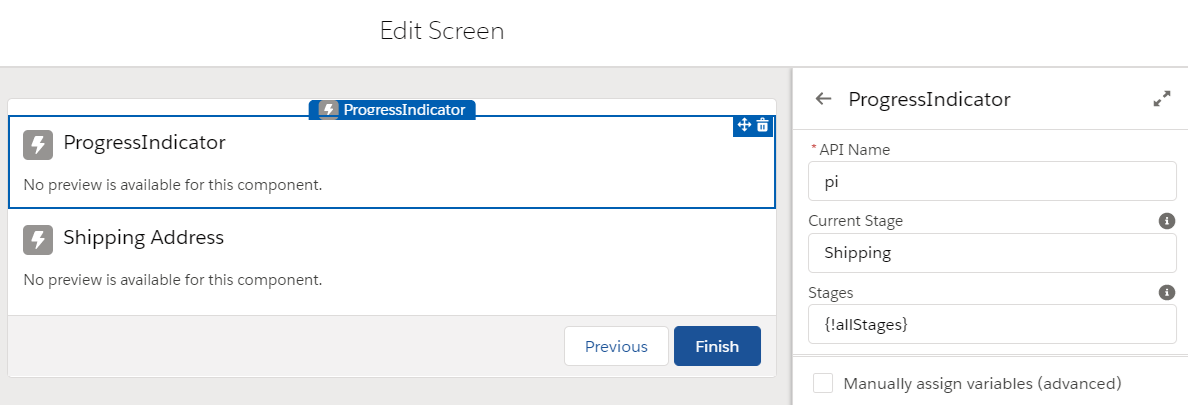Click the info icon next to Stages
Viewport: 1188px width, 405px height.
[x=1167, y=292]
